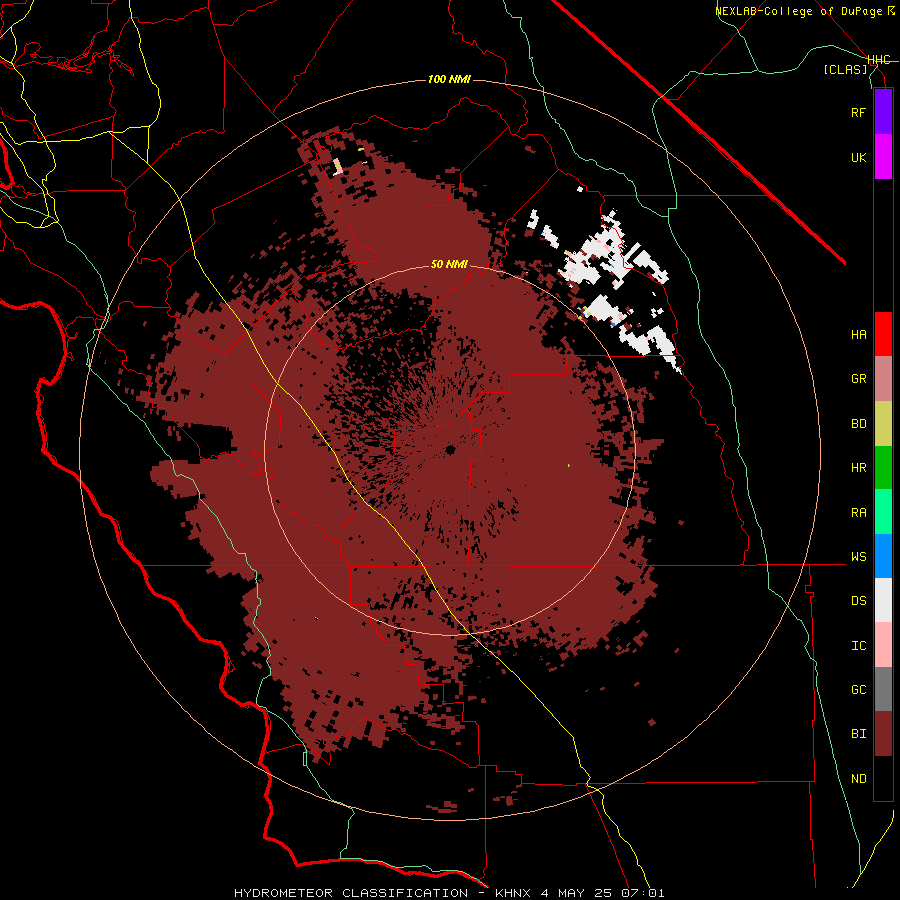Click the '4 MAY 25' date text
The image size is (900, 900).
(x=577, y=893)
